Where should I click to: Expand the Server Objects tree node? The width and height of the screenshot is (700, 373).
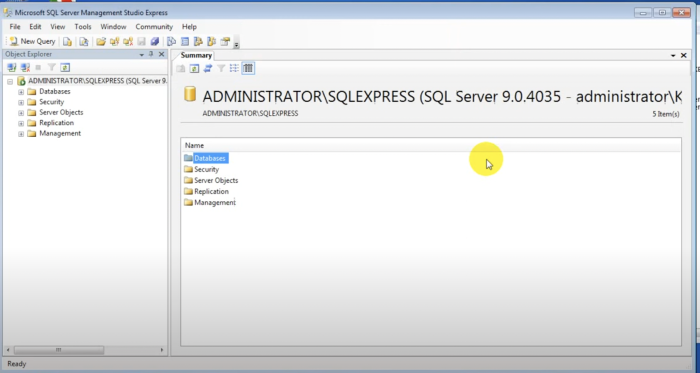pyautogui.click(x=21, y=113)
